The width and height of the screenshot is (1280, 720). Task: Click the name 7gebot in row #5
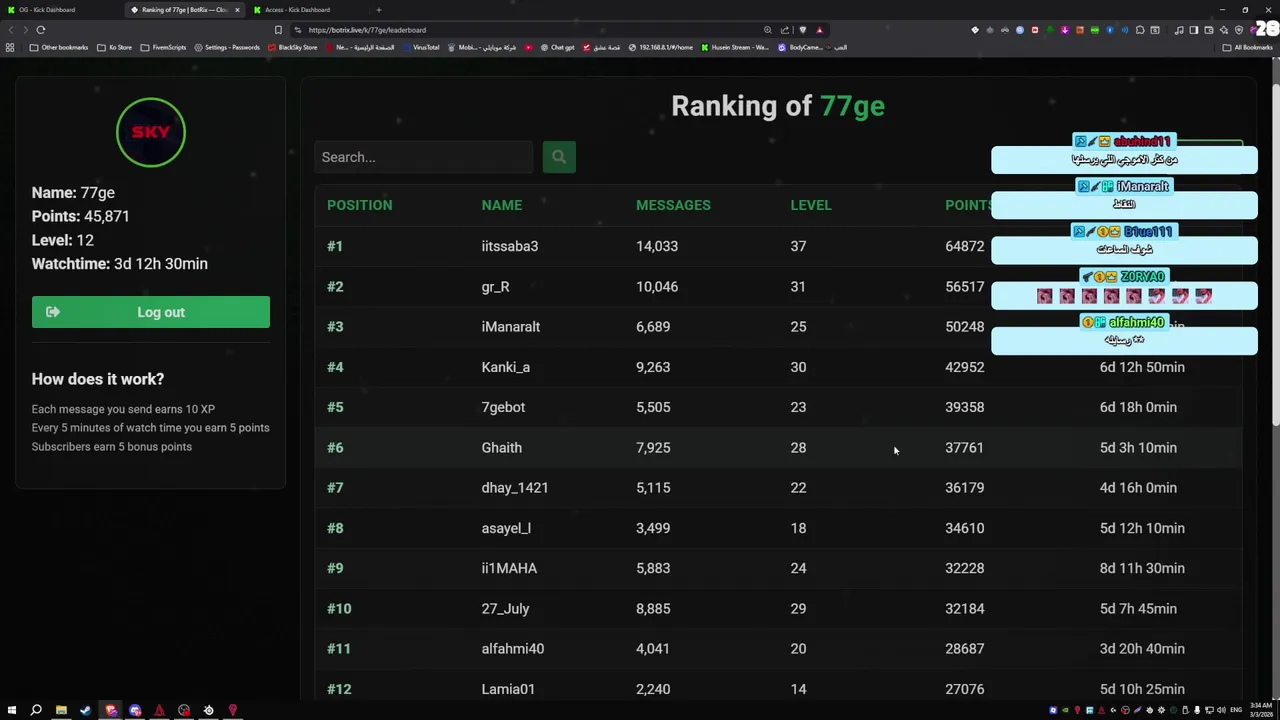click(x=503, y=407)
